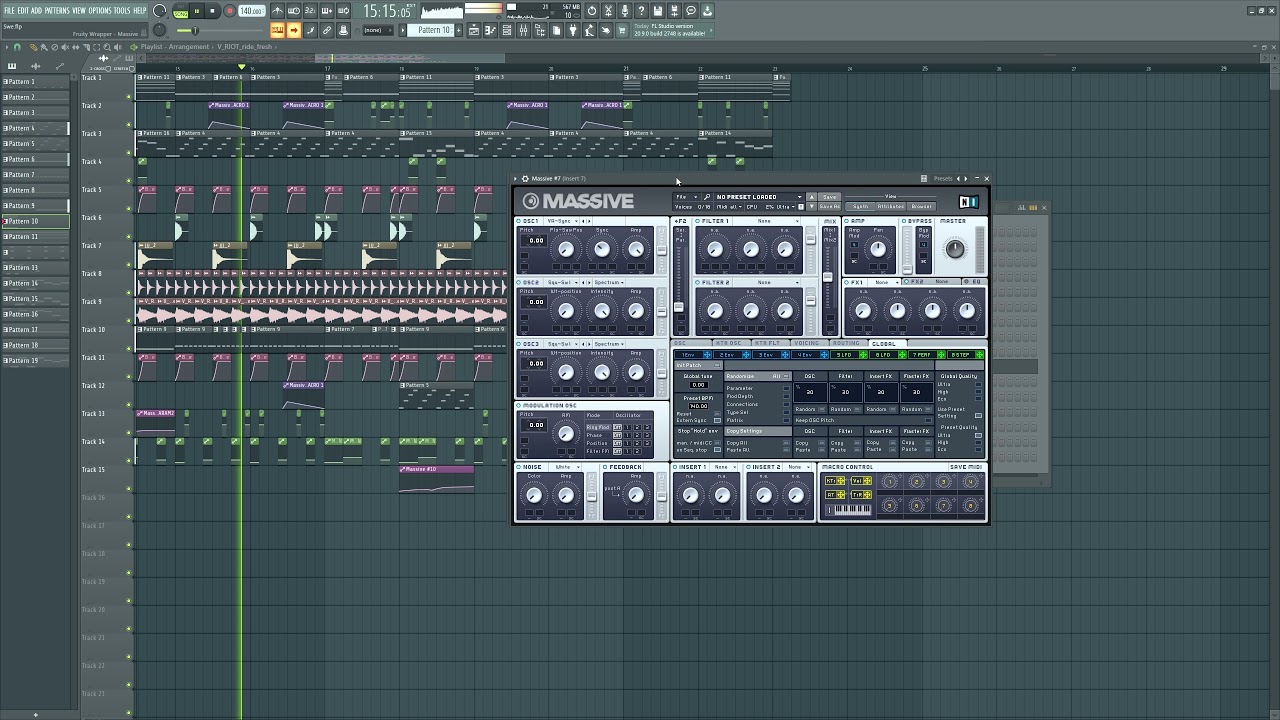The height and width of the screenshot is (720, 1280).
Task: Toggle FX1 on/off
Action: tap(846, 282)
